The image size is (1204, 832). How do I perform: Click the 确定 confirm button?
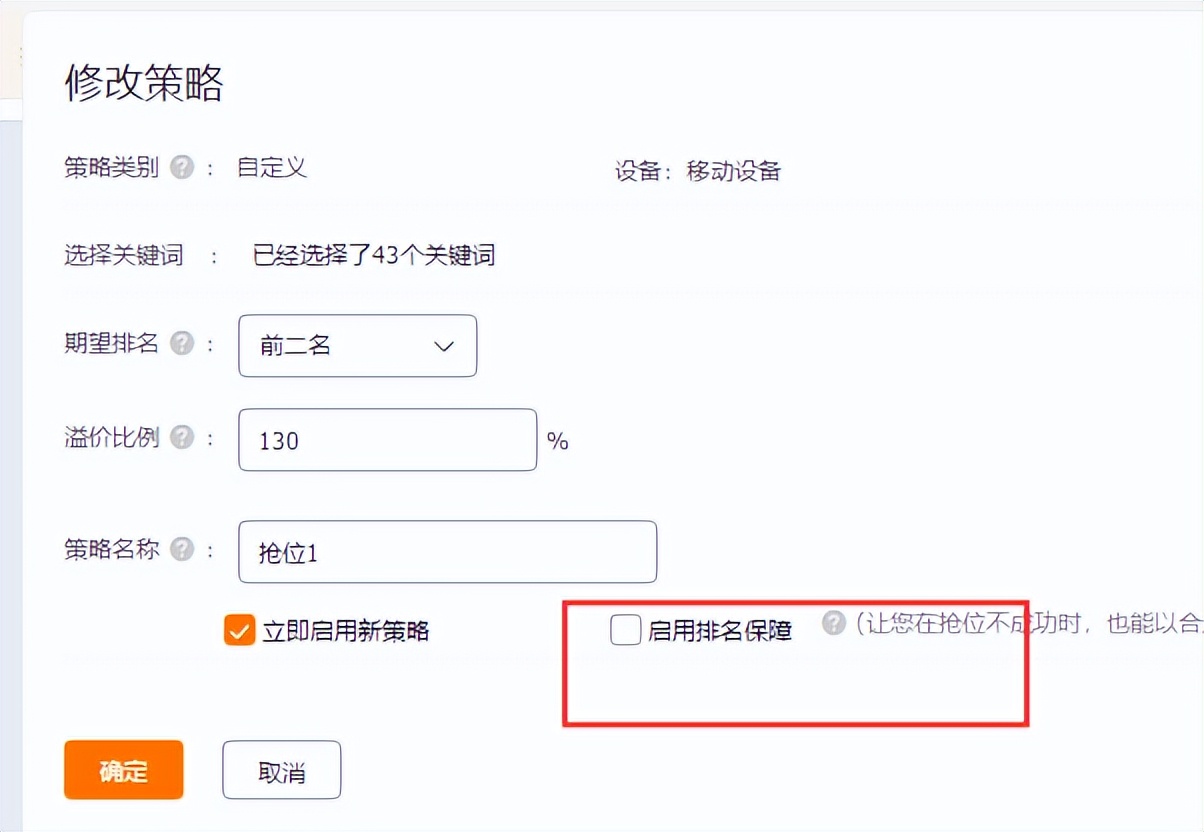[123, 770]
